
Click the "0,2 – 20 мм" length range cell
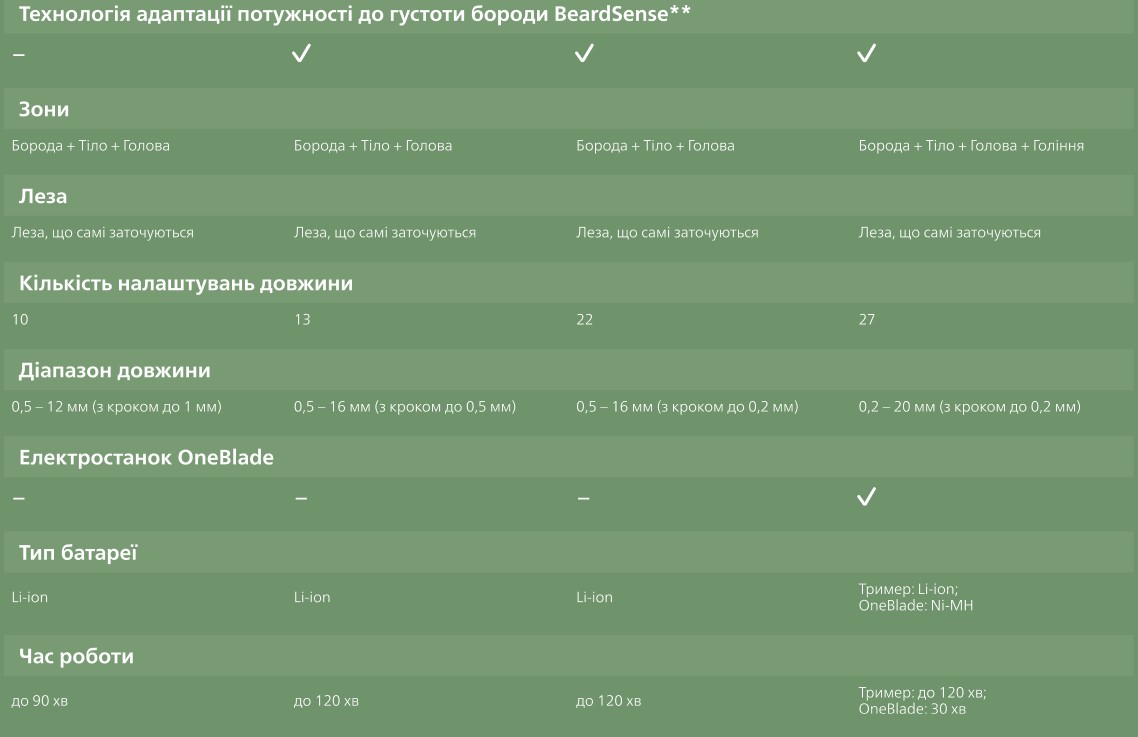click(969, 407)
